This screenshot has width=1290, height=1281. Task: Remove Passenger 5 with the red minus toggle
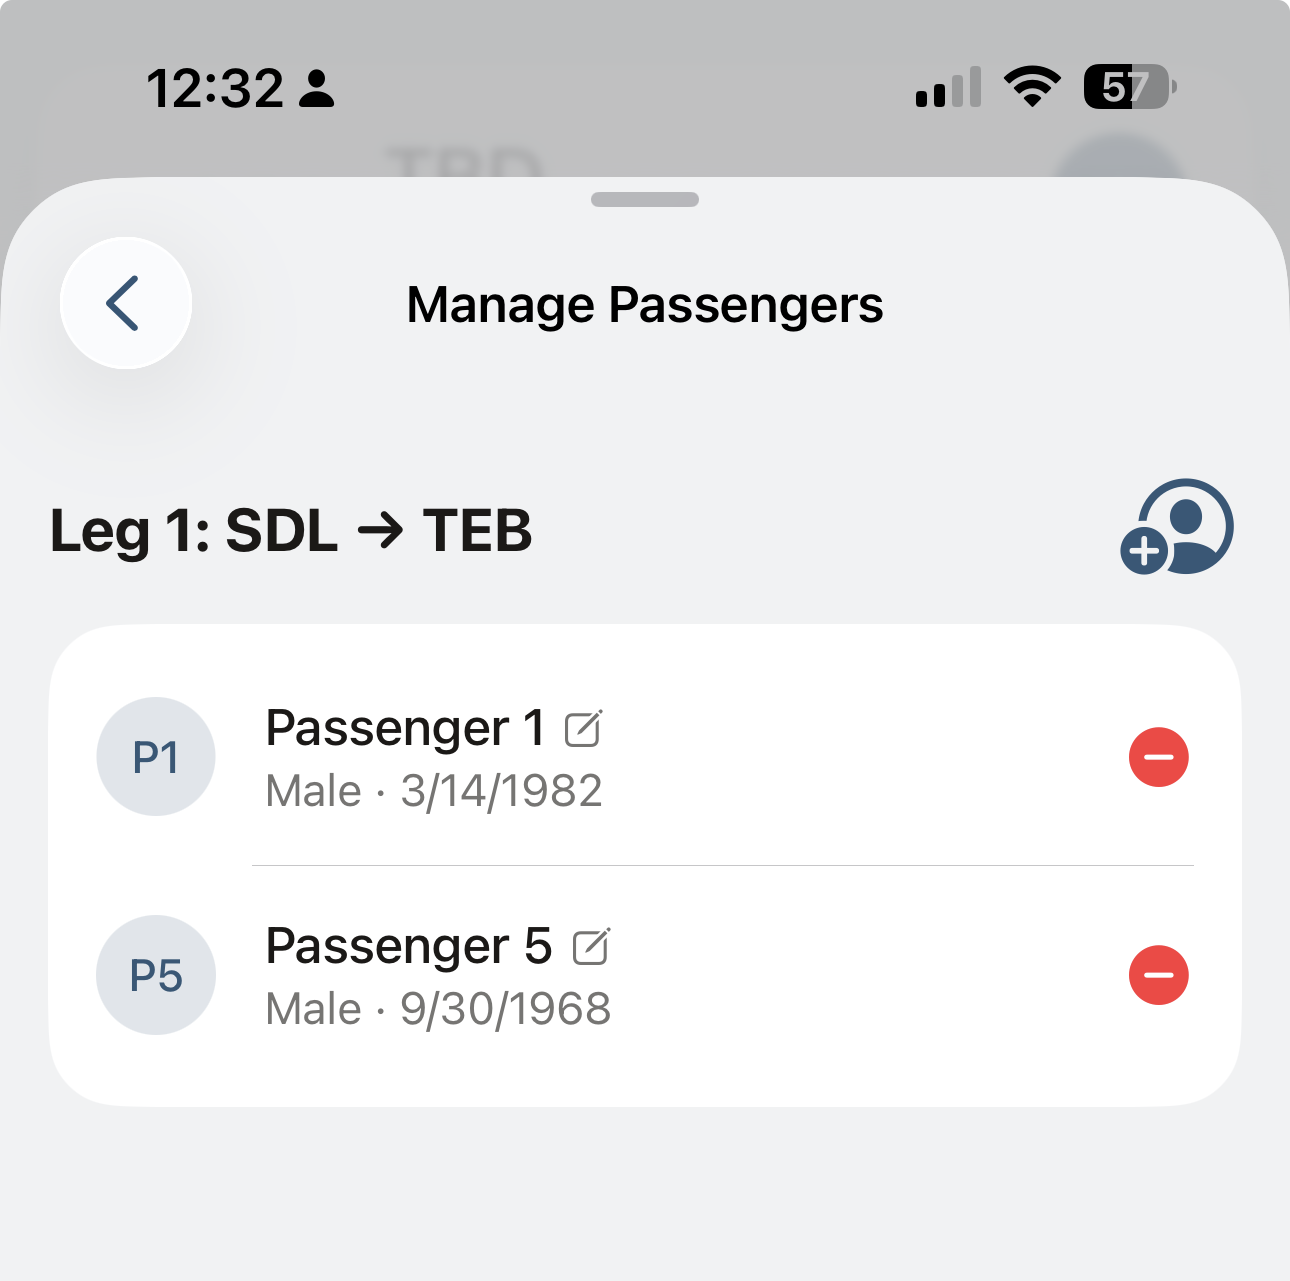(x=1158, y=975)
